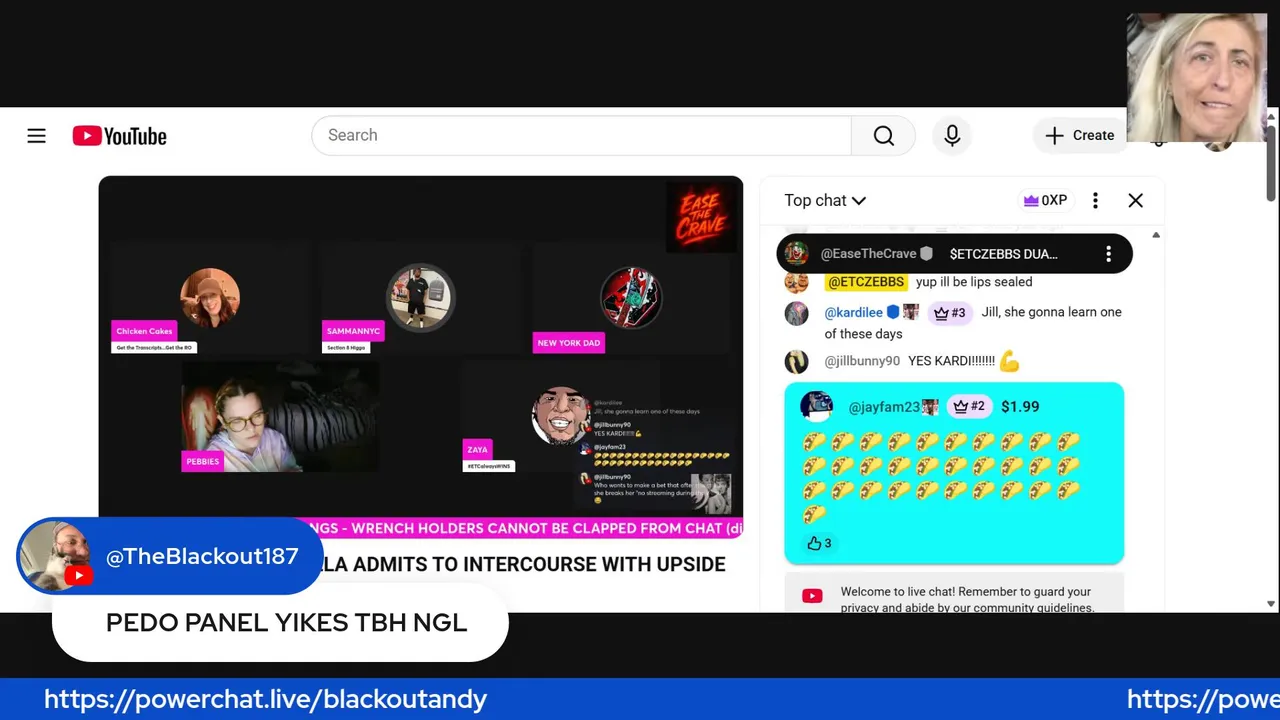Click the PEBBIES name label
The height and width of the screenshot is (720, 1280).
tap(202, 461)
